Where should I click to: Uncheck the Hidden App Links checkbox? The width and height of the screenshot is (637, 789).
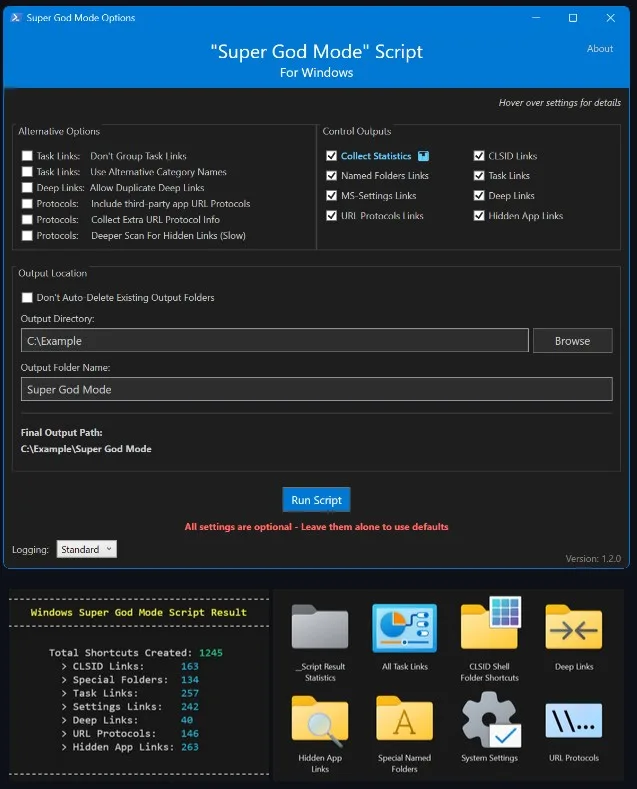point(479,216)
